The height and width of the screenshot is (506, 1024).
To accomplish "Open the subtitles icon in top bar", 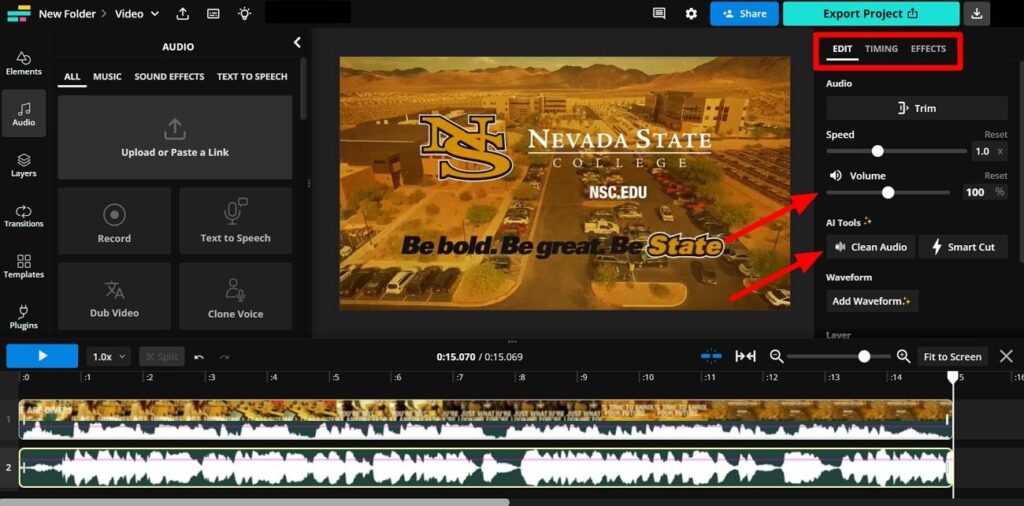I will 214,14.
